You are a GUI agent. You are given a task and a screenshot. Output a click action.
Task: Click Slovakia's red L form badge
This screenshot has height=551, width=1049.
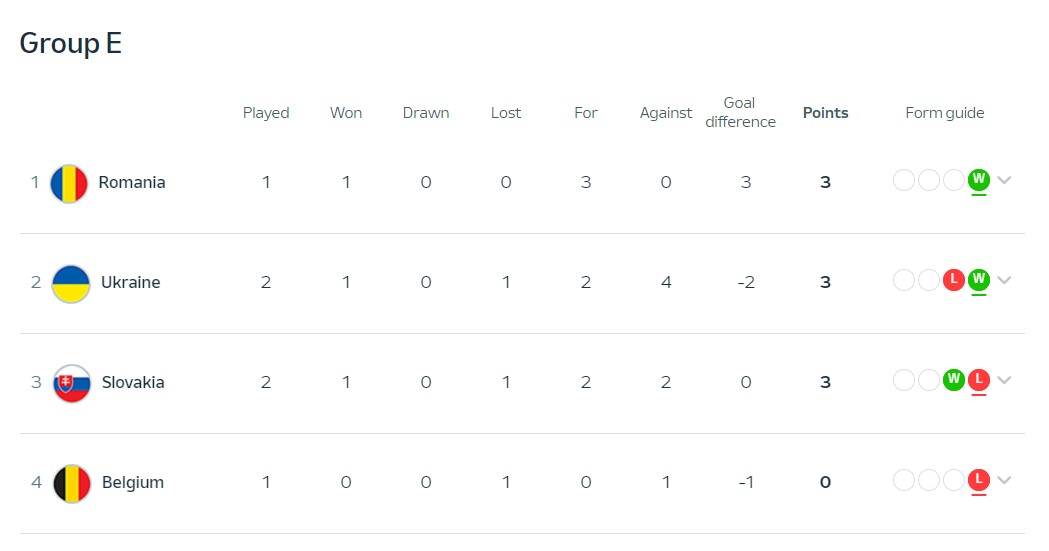pos(979,380)
